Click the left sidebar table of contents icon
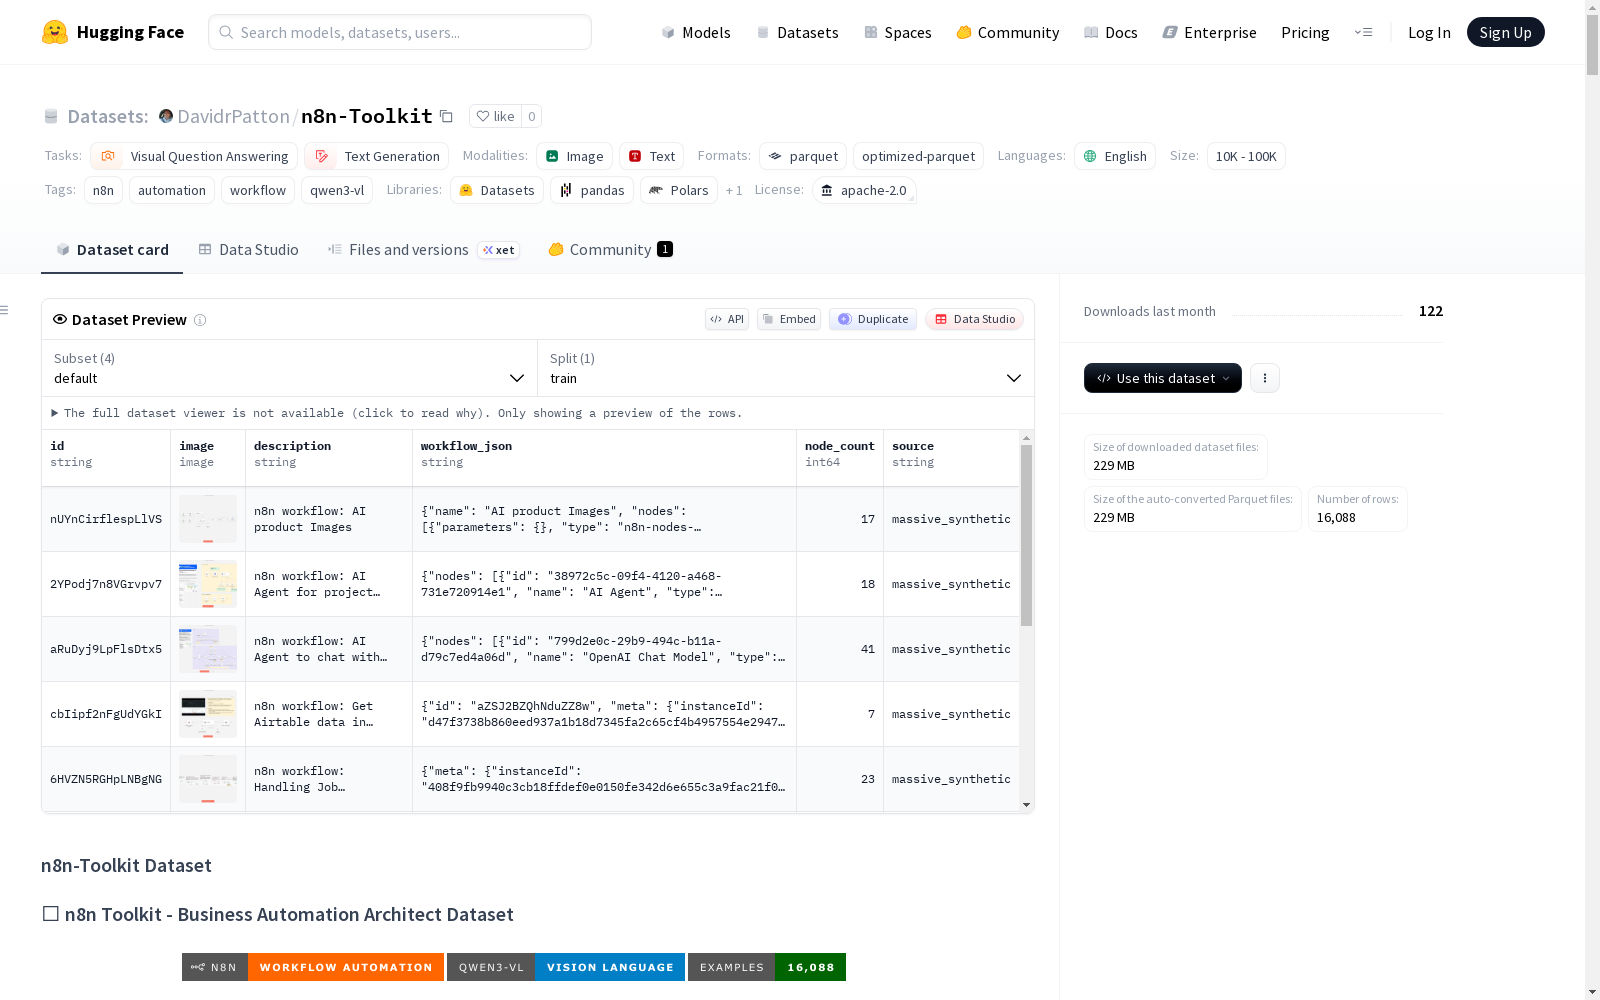This screenshot has width=1600, height=1000. pos(5,310)
